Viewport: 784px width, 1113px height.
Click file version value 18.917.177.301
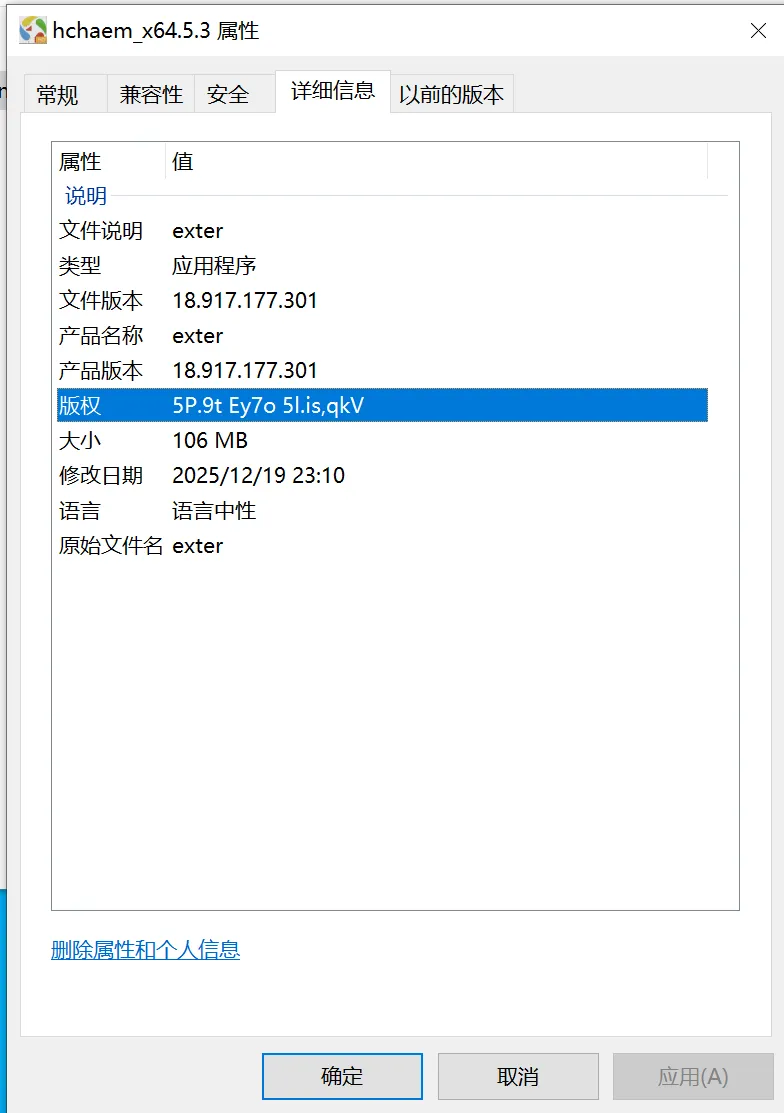pos(245,301)
